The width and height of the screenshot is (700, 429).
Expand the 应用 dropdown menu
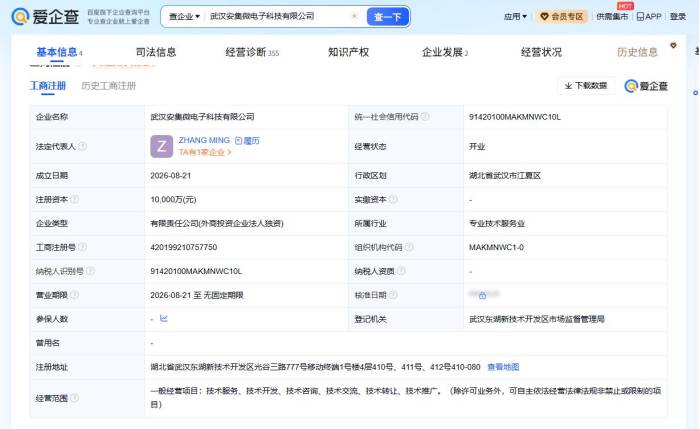click(515, 17)
